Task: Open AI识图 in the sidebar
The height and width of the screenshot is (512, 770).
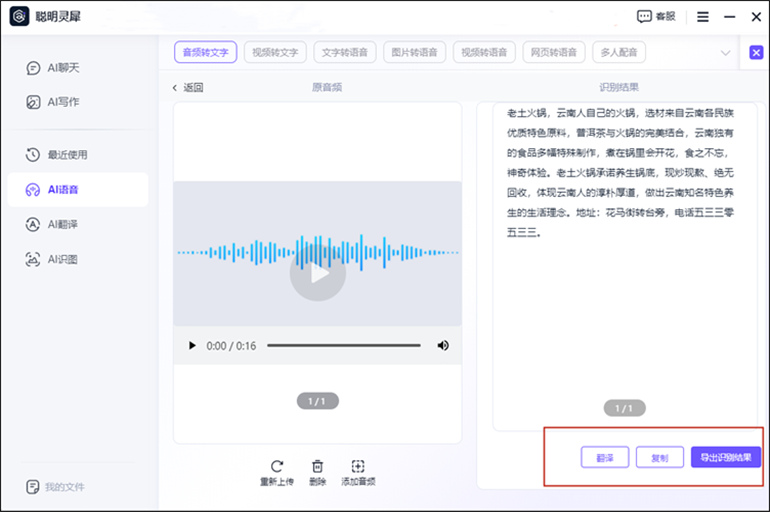Action: pos(52,259)
